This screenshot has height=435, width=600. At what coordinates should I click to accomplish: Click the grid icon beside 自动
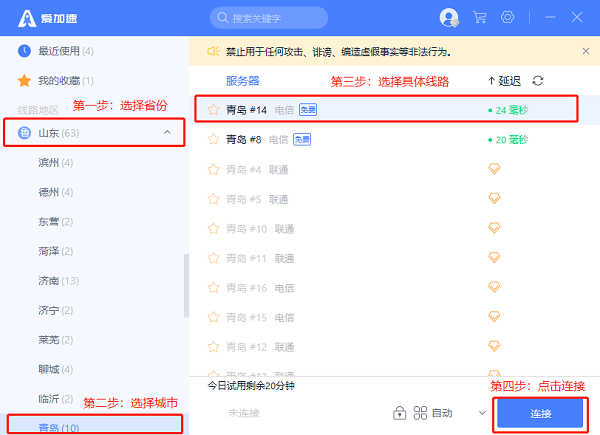(420, 413)
